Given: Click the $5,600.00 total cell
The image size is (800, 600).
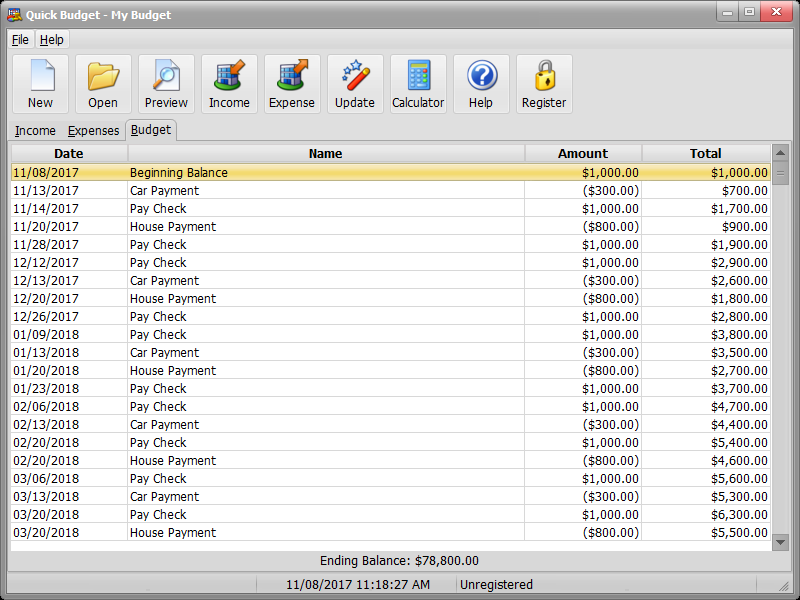Looking at the screenshot, I should (706, 479).
